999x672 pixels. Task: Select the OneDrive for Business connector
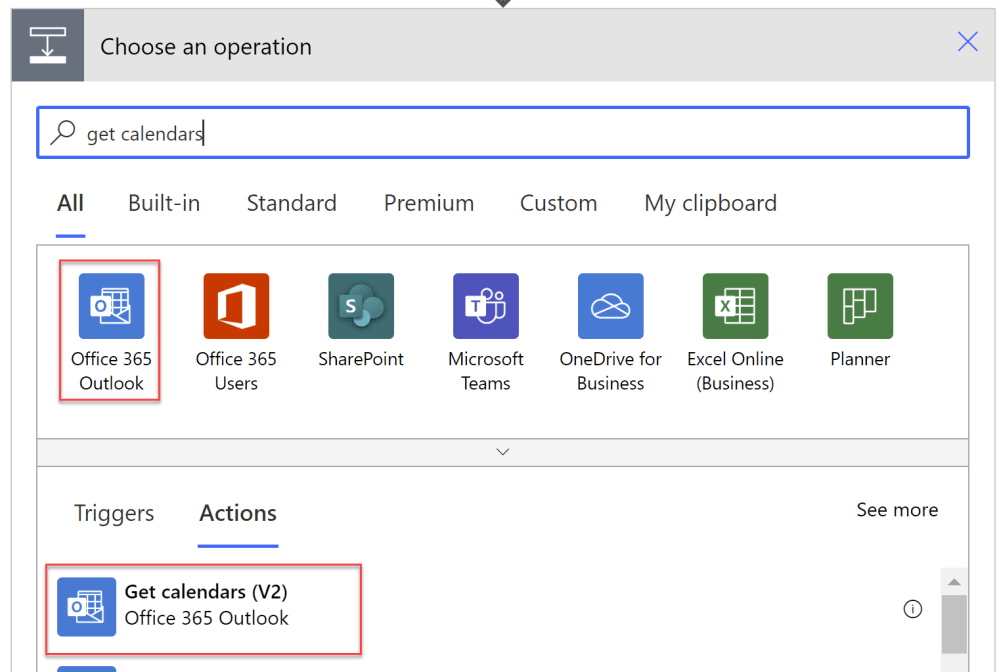click(x=610, y=320)
